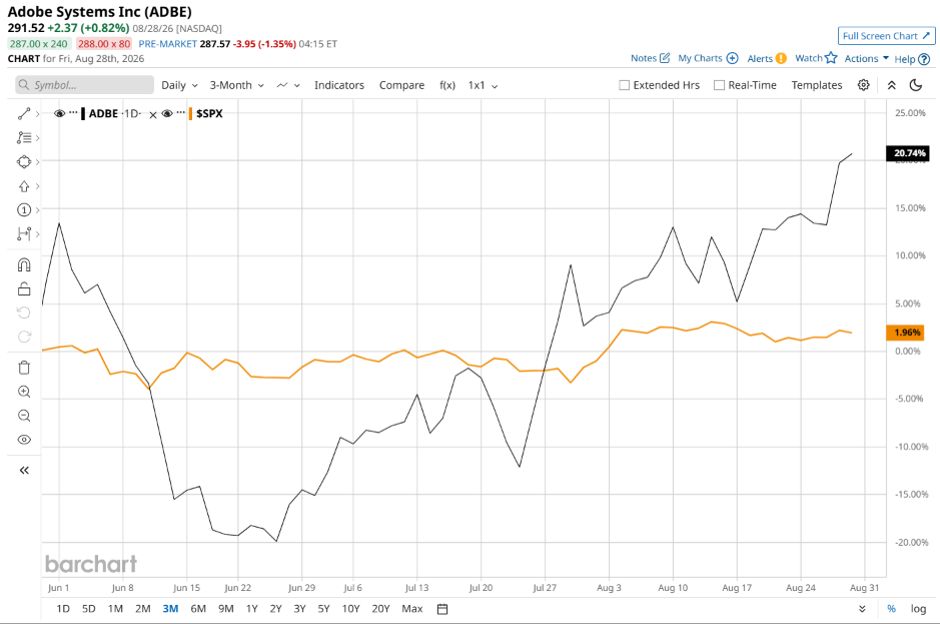Toggle visibility eye for $SPX series
The image size is (940, 624).
(x=167, y=113)
